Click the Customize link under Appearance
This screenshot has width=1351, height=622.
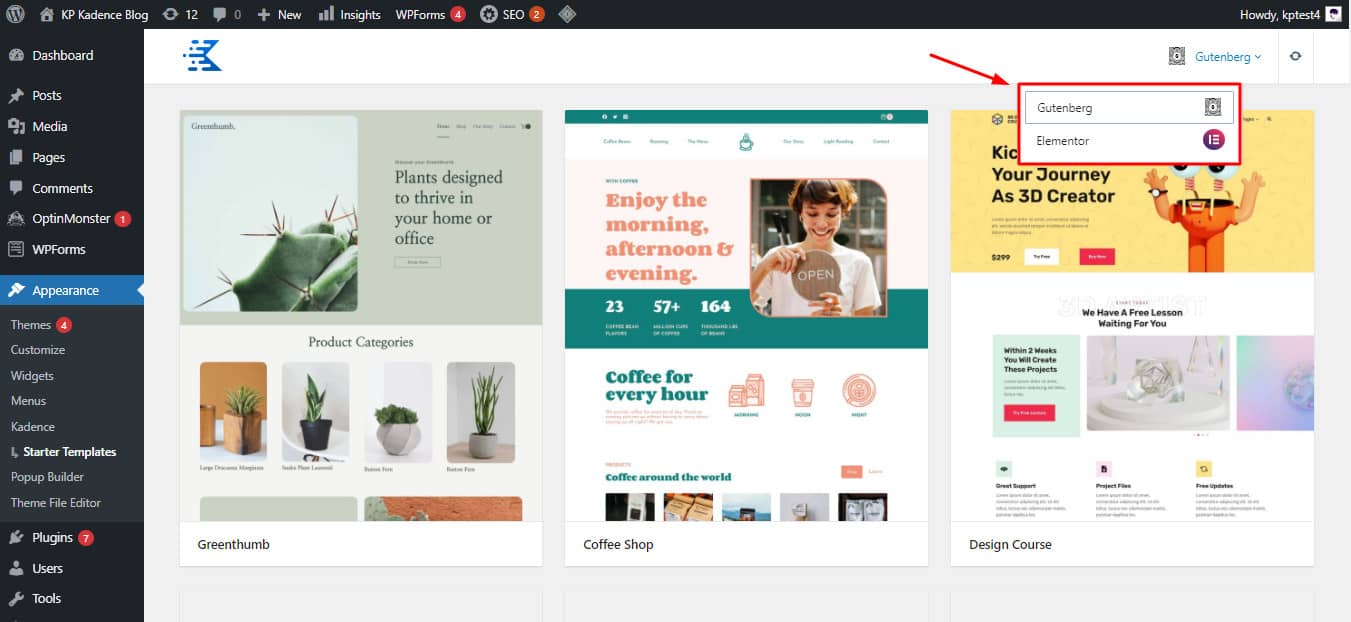[x=38, y=350]
